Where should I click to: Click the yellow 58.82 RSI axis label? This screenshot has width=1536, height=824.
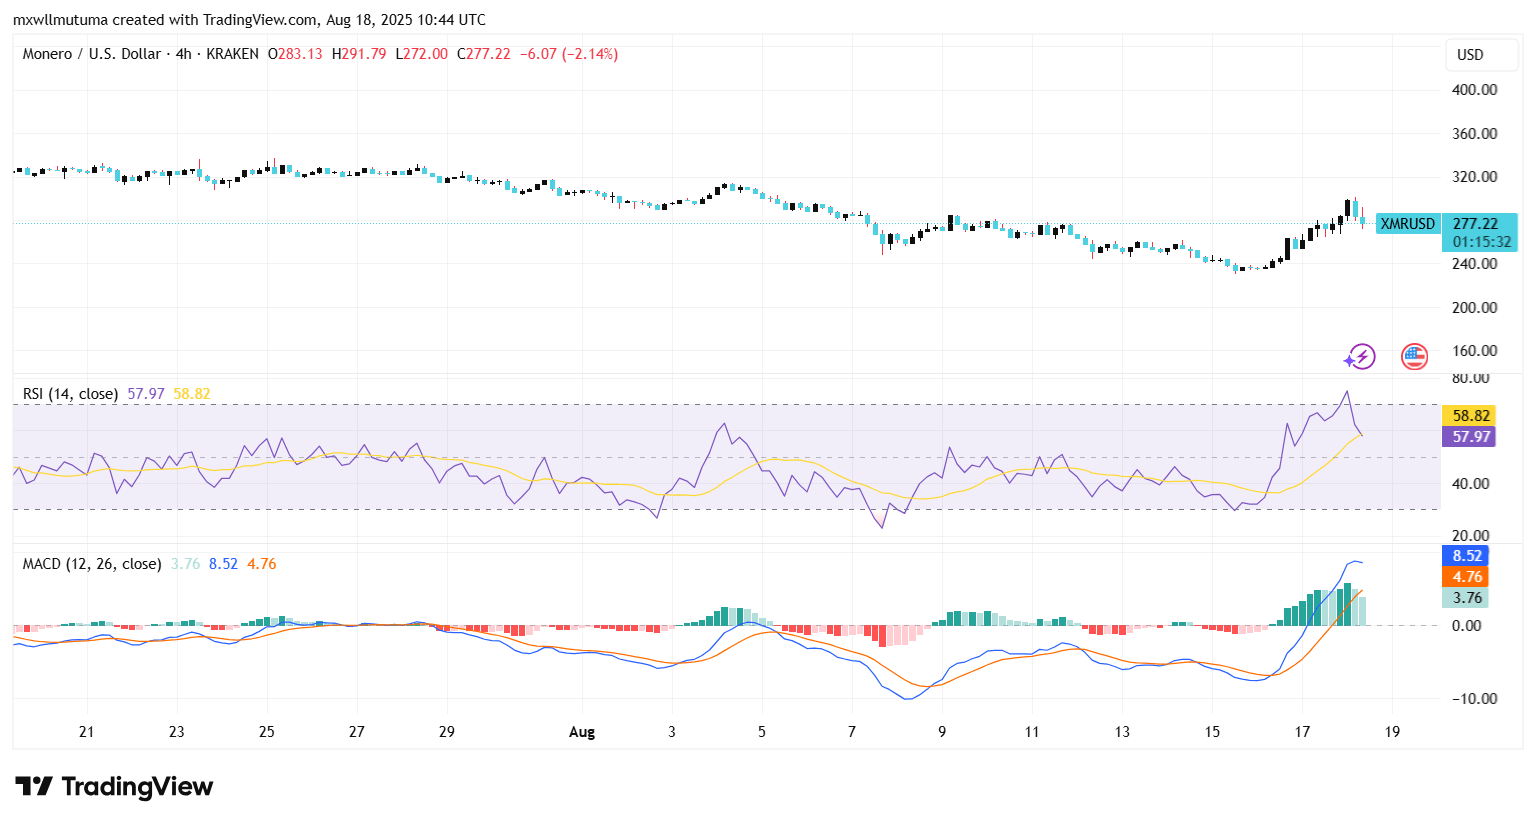(x=1470, y=416)
